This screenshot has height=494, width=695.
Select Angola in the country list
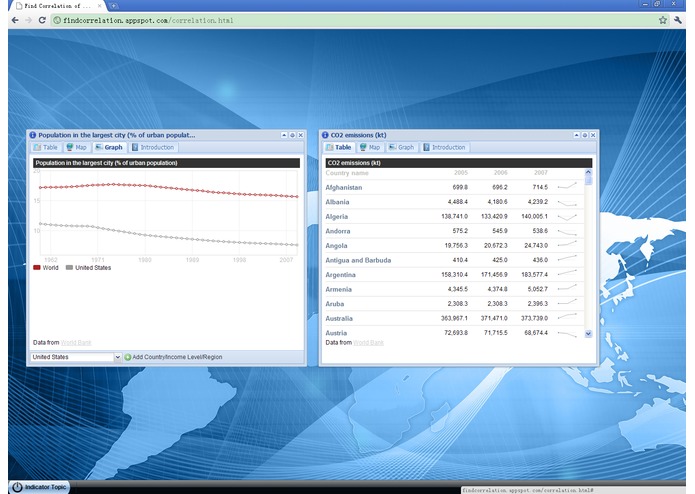point(336,246)
